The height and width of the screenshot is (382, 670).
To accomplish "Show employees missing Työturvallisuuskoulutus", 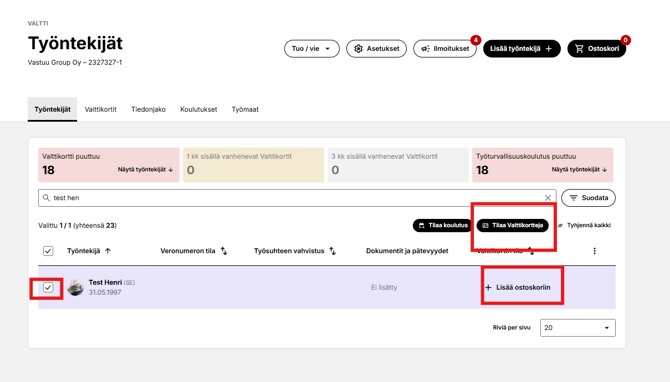I will coord(579,170).
